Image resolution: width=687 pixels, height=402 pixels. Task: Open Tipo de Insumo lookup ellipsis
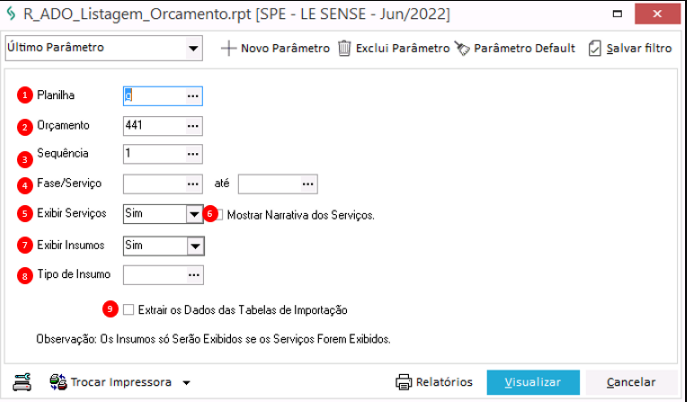[193, 274]
